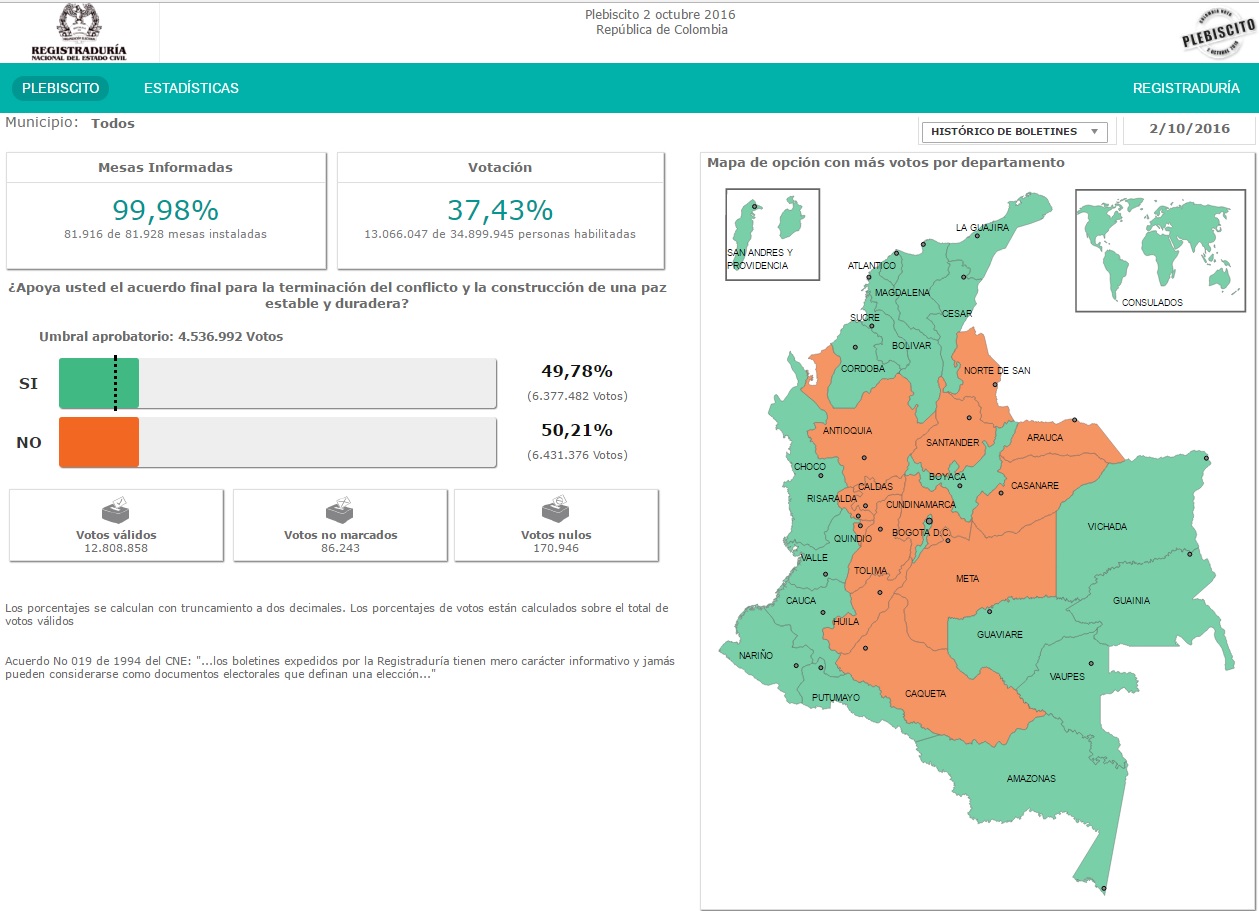The height and width of the screenshot is (911, 1259).
Task: Click the SI percentage "49,78%"
Action: (577, 372)
